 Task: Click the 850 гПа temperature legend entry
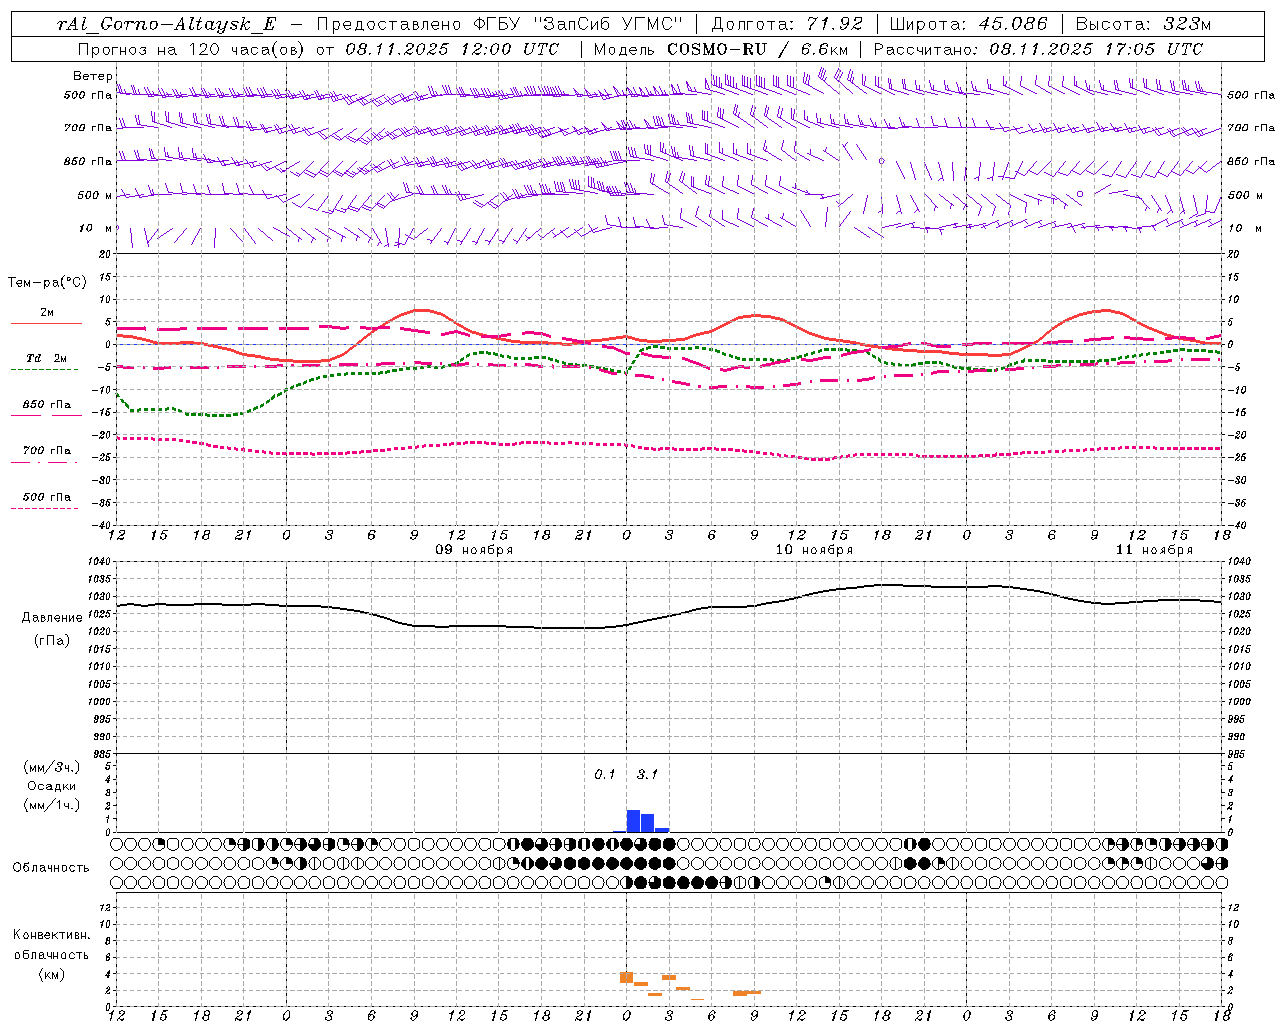coord(46,405)
